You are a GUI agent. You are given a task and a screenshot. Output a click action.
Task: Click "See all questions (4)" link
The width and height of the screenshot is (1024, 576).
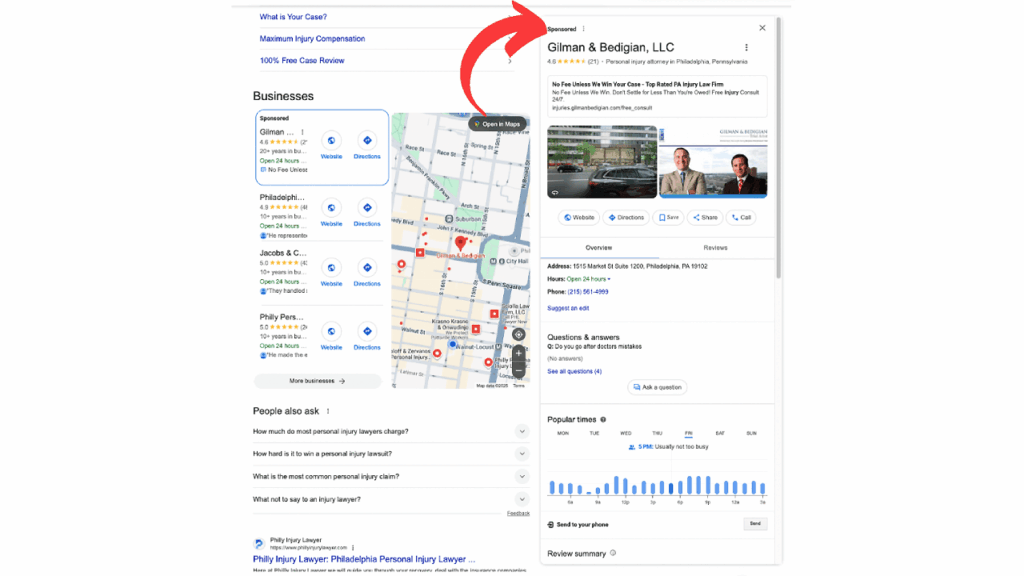[x=574, y=371]
